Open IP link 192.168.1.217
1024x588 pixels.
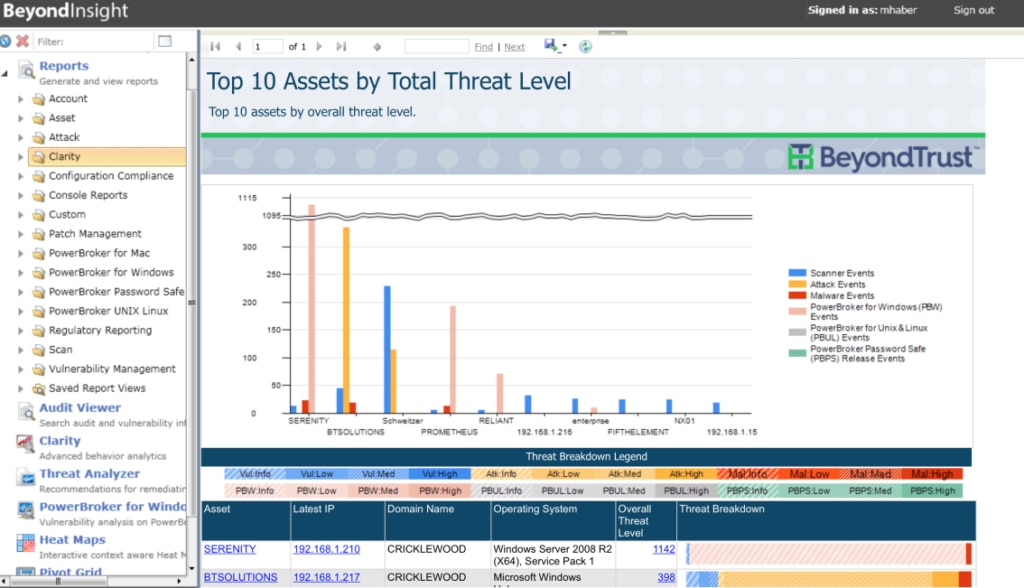pos(326,578)
